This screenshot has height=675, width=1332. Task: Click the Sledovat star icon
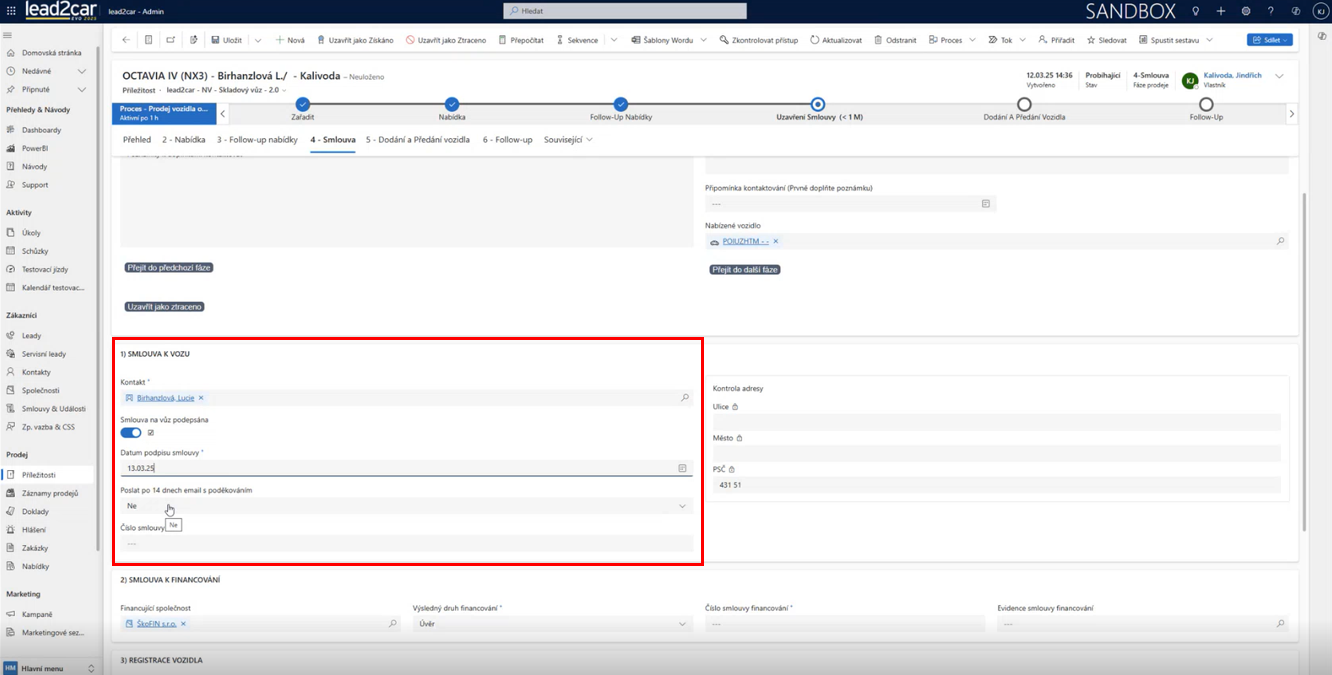pyautogui.click(x=1091, y=40)
